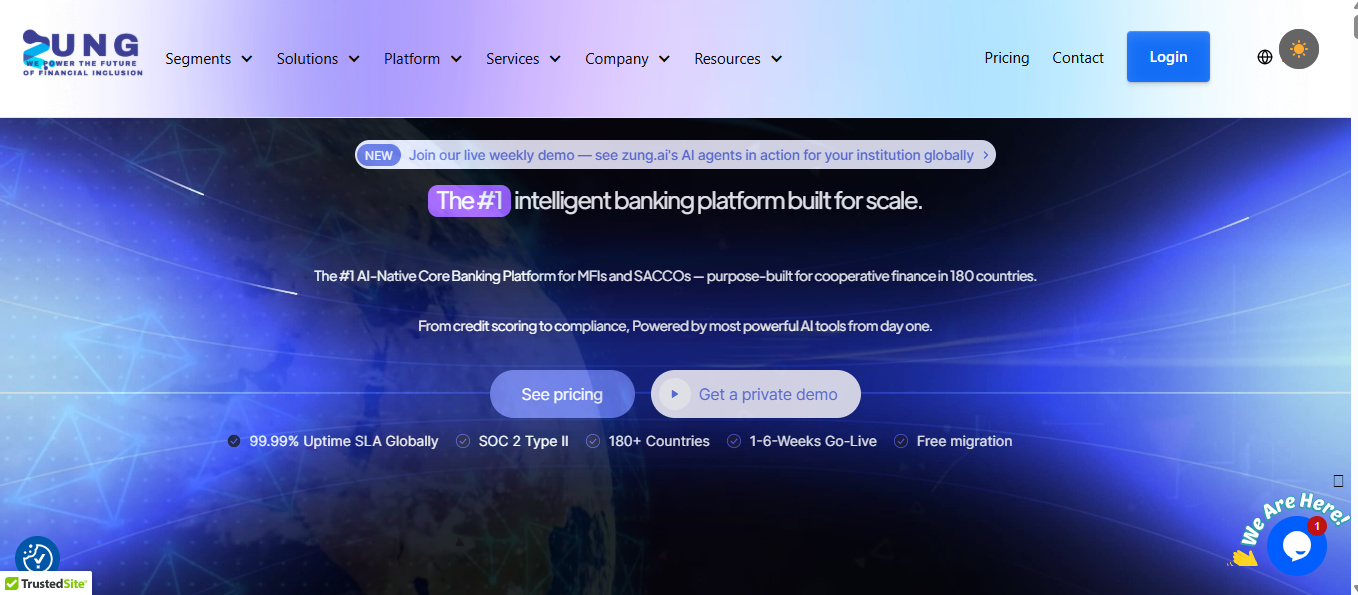
Task: Click Get a private demo
Action: [756, 394]
